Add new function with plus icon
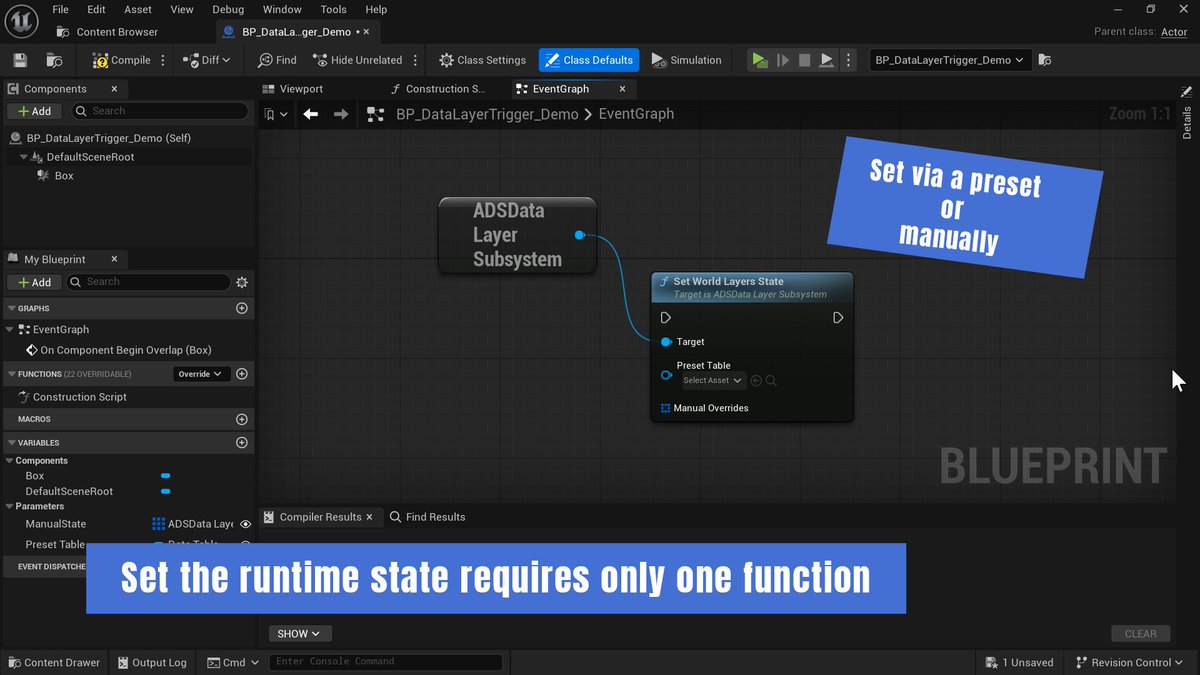Image resolution: width=1200 pixels, height=675 pixels. (x=241, y=374)
